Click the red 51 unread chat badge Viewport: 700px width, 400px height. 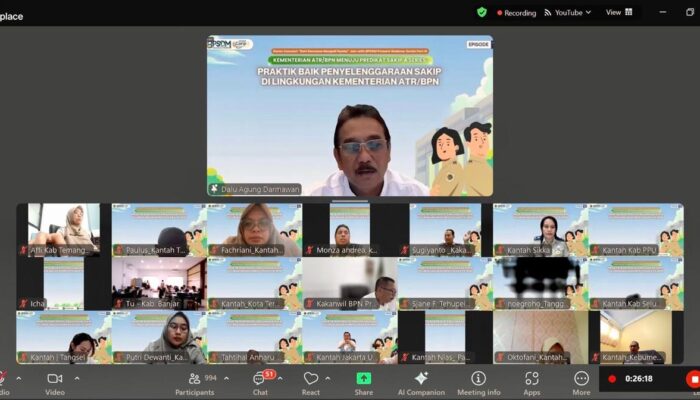269,374
